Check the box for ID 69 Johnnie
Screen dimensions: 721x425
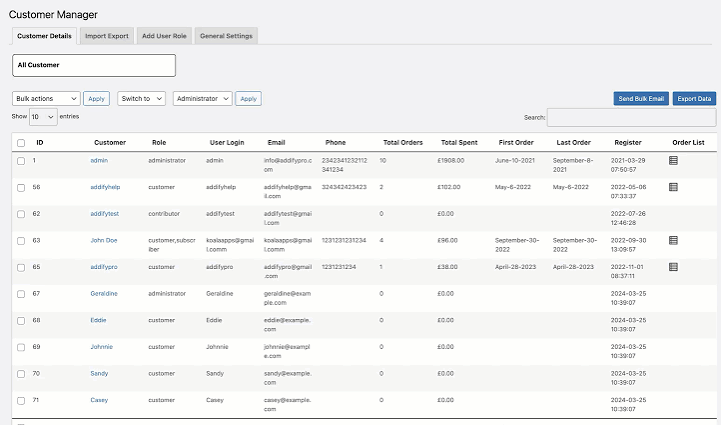pos(21,347)
